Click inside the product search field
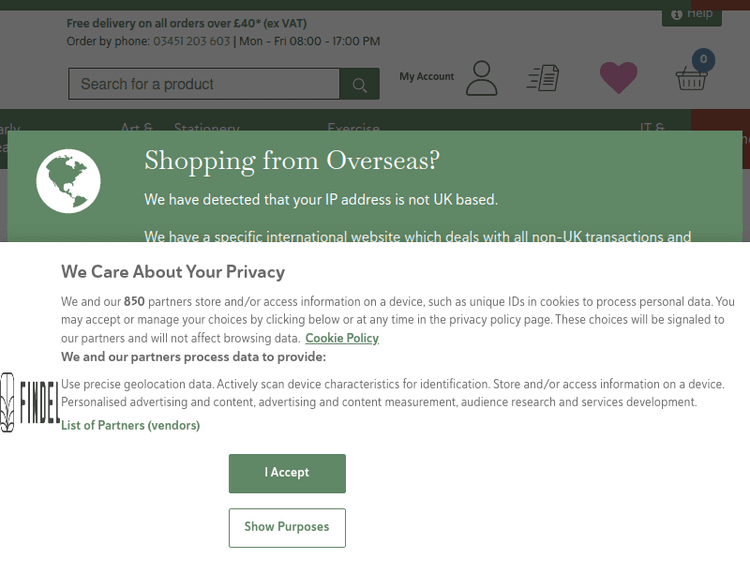750x563 pixels. click(x=204, y=85)
